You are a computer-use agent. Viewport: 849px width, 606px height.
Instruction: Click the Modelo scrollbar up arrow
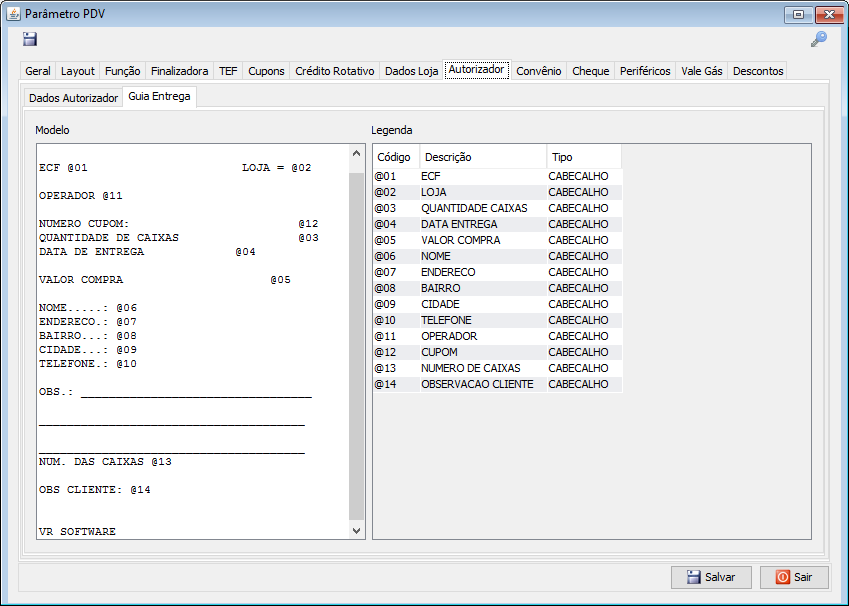click(x=356, y=154)
